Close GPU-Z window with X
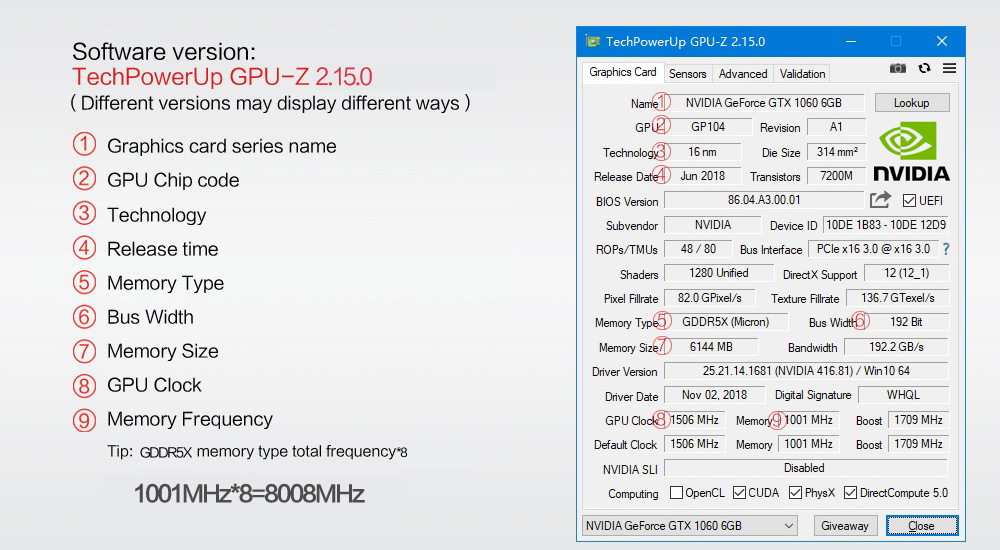1000x550 pixels. click(942, 41)
